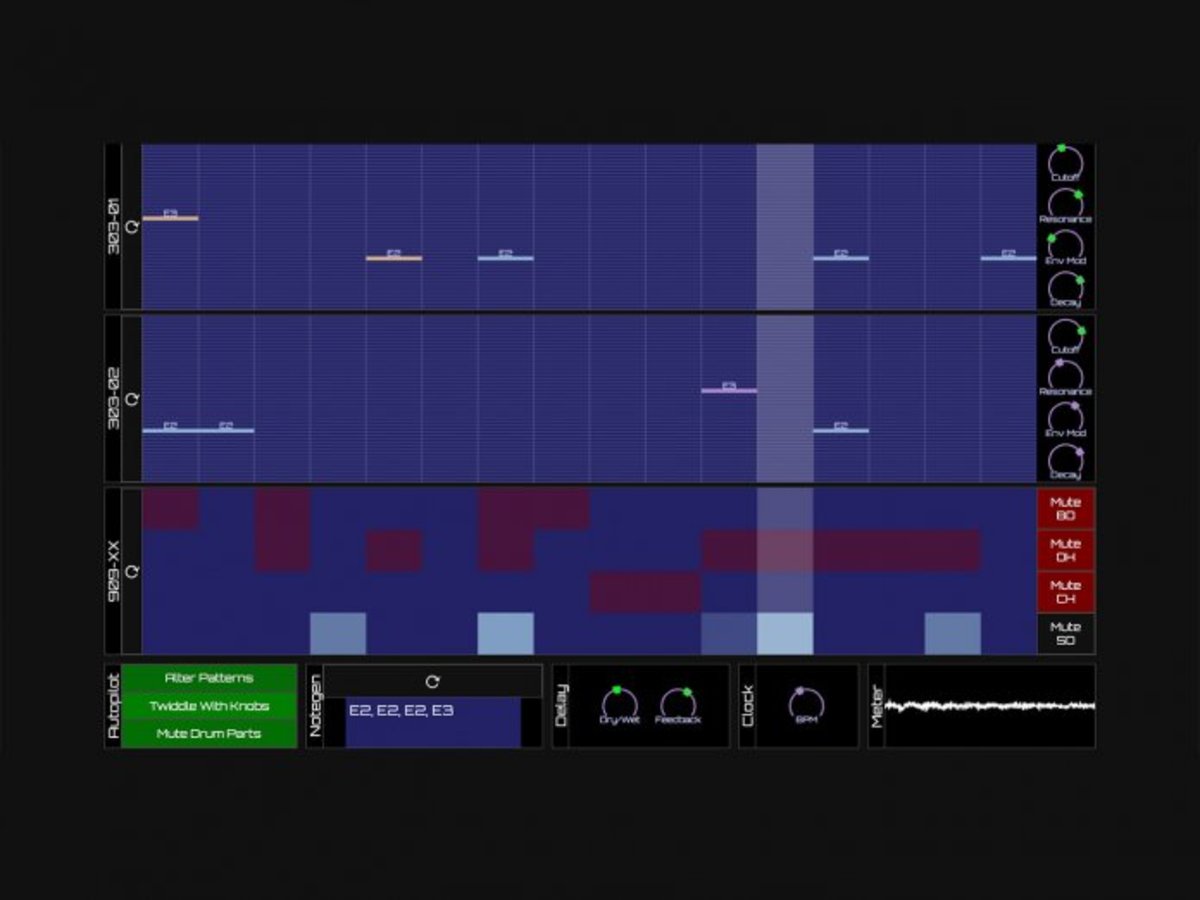Click the purple E3 note in the 303-02 pattern
The width and height of the screenshot is (1200, 900).
[x=729, y=390]
